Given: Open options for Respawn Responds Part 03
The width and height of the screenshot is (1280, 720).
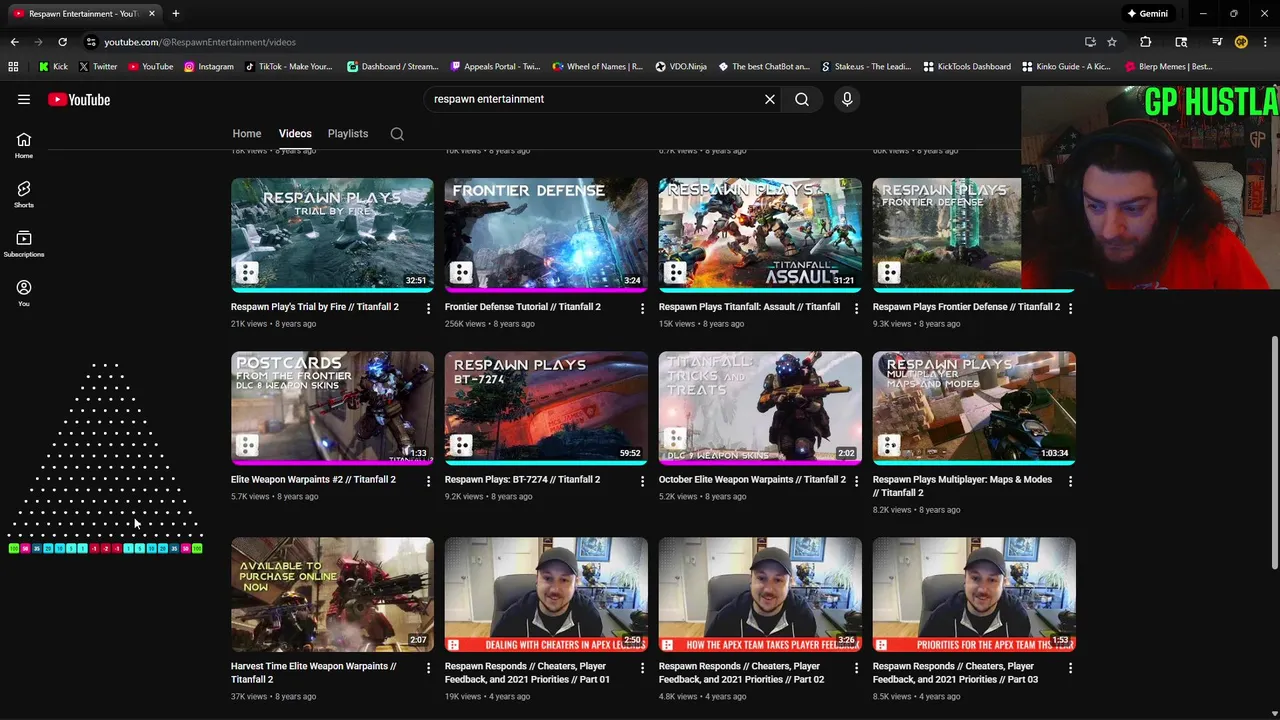Looking at the screenshot, I should pyautogui.click(x=1070, y=667).
